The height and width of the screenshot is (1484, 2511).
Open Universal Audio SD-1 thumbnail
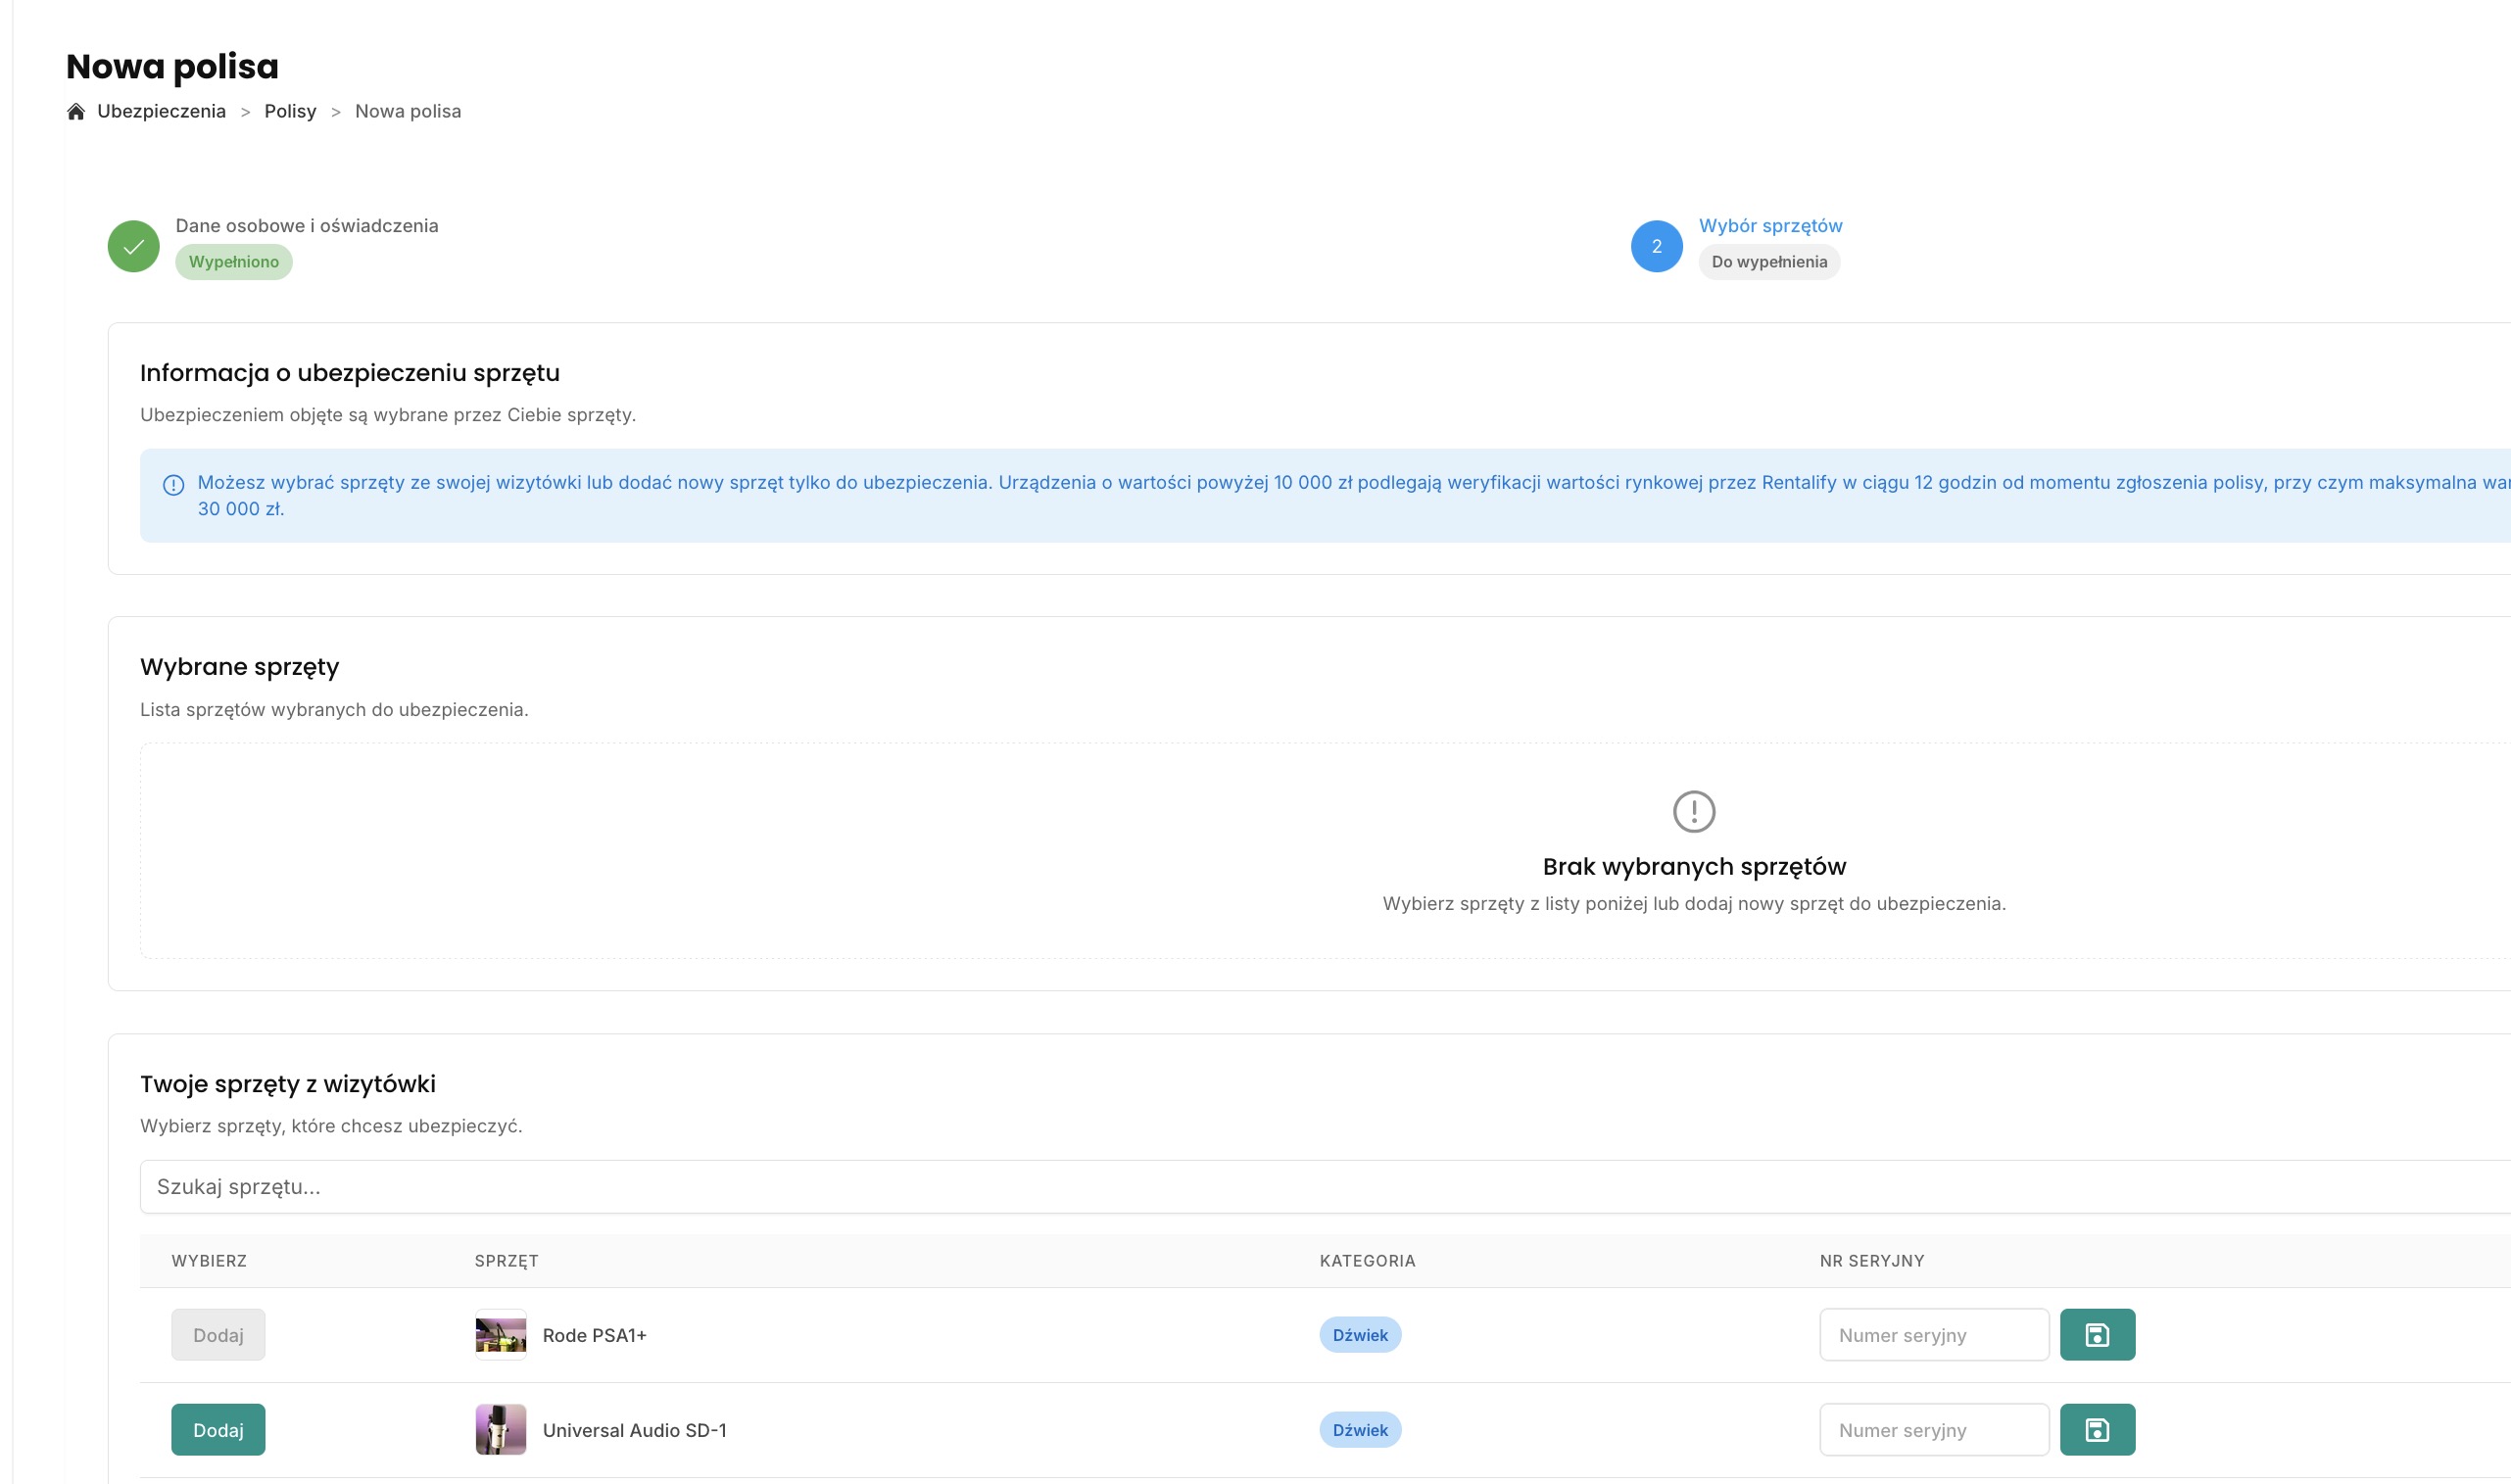point(500,1429)
